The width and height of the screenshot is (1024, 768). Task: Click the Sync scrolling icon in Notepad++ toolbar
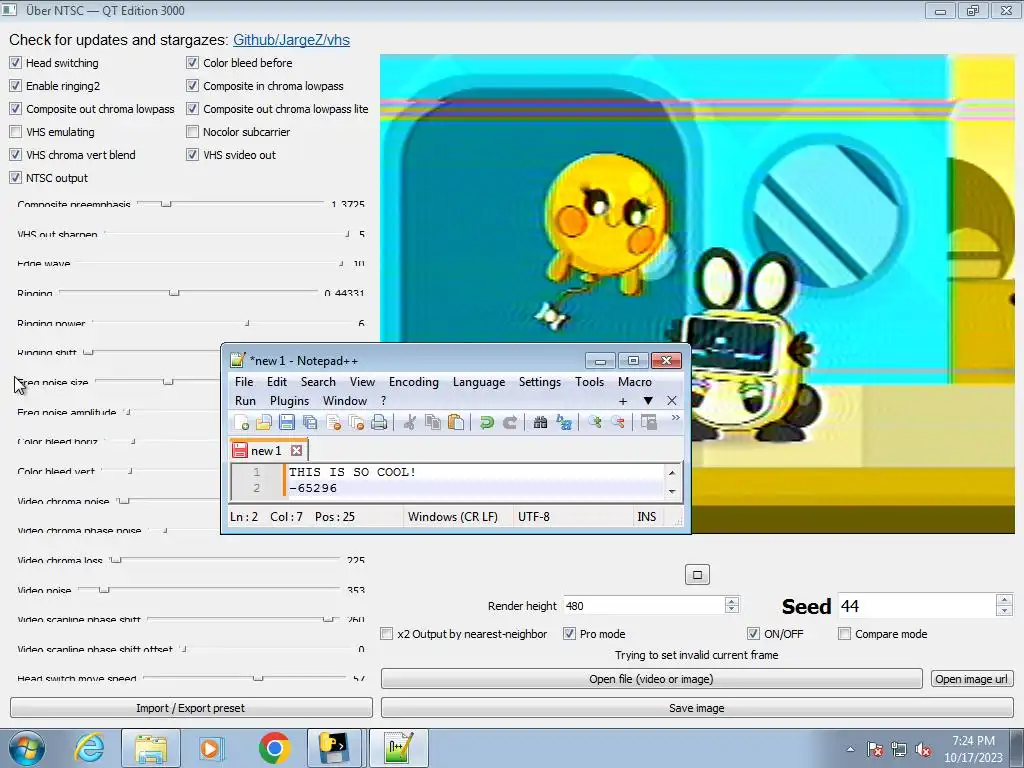coord(648,423)
